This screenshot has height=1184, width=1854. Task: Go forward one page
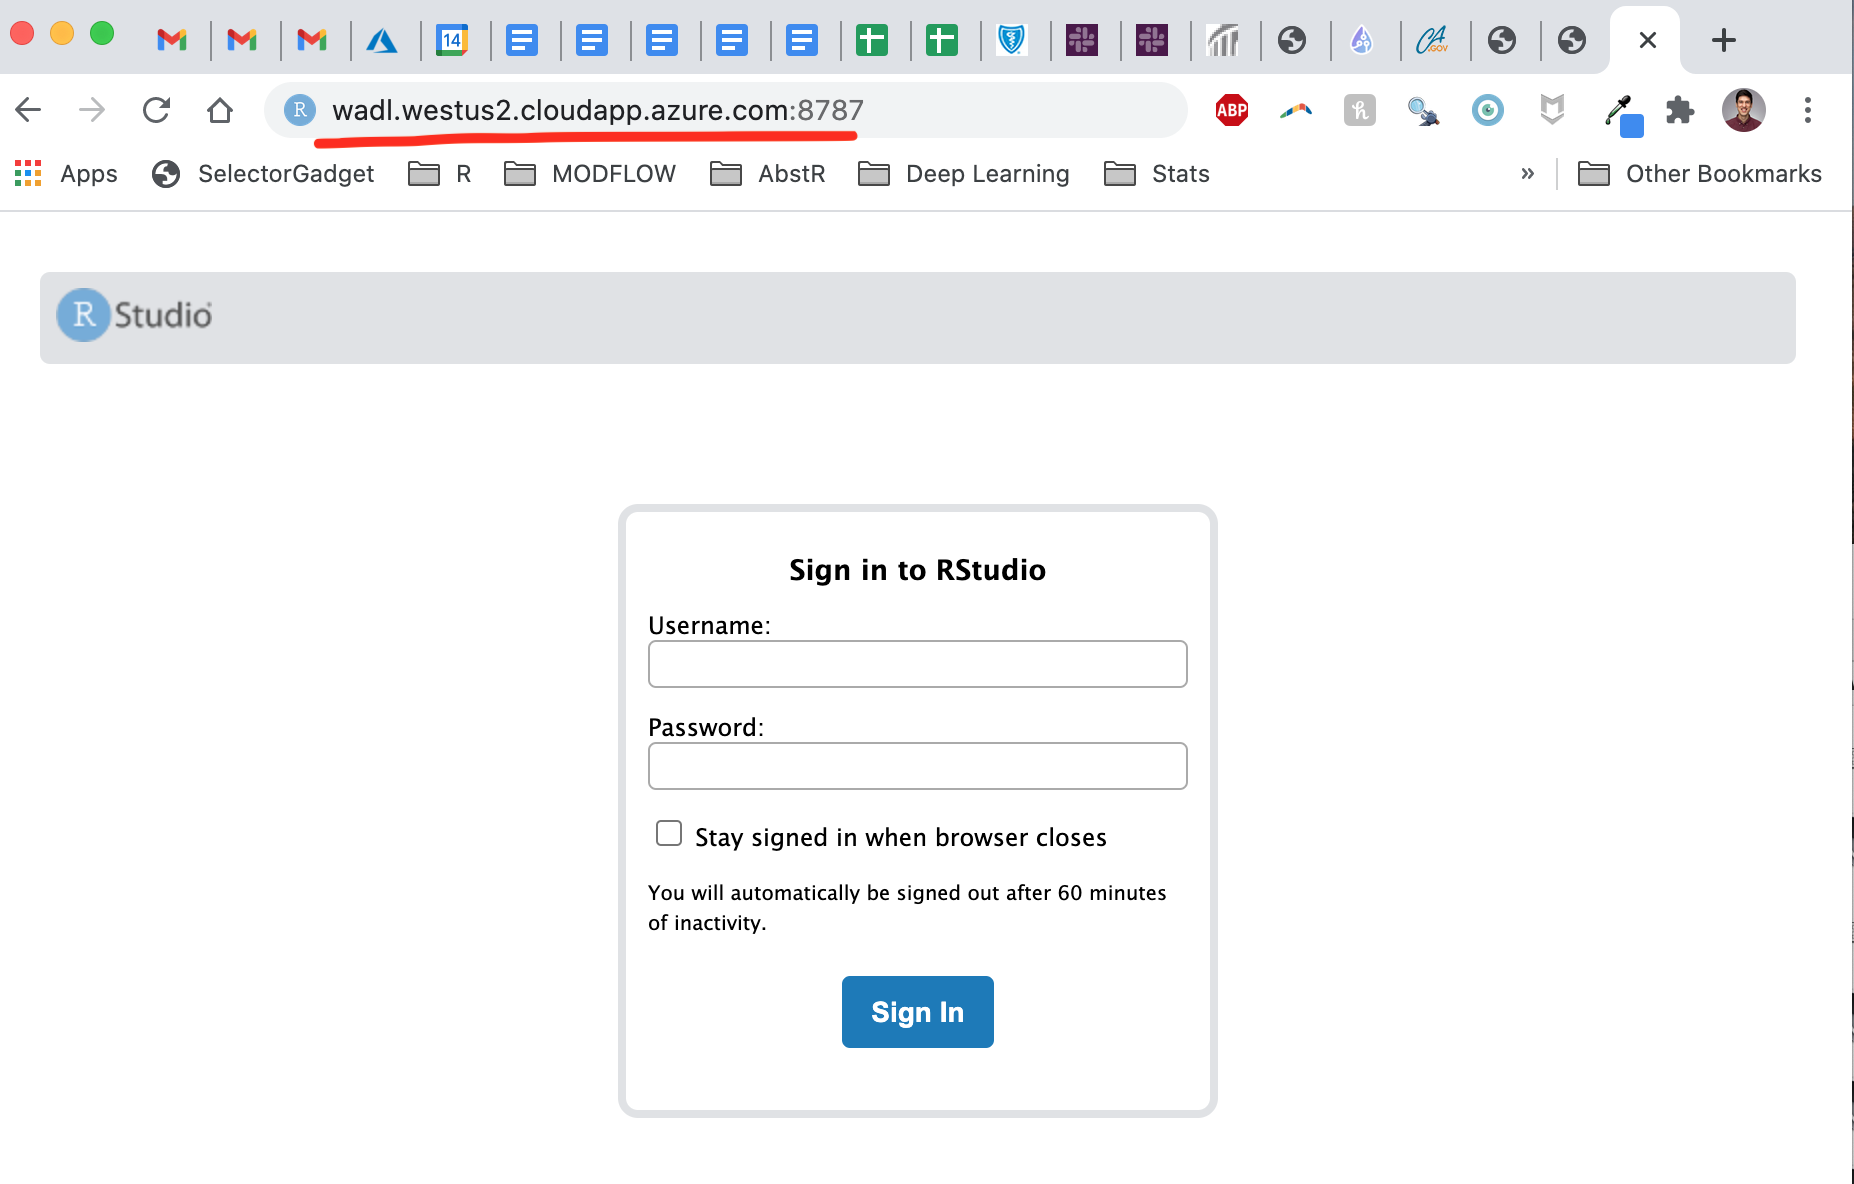tap(92, 110)
